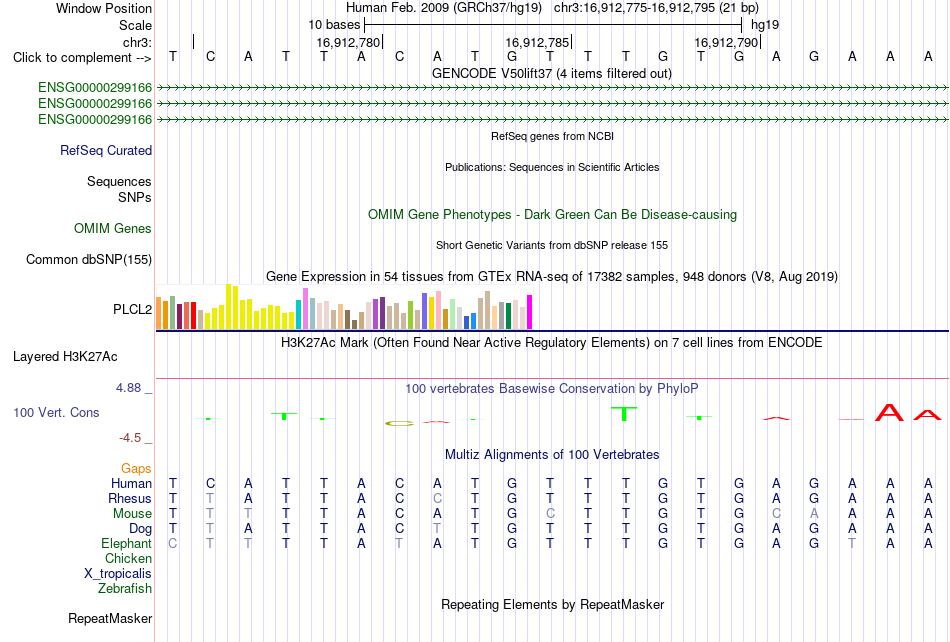
Task: Open the RefSeq Curated track label
Action: (x=105, y=150)
